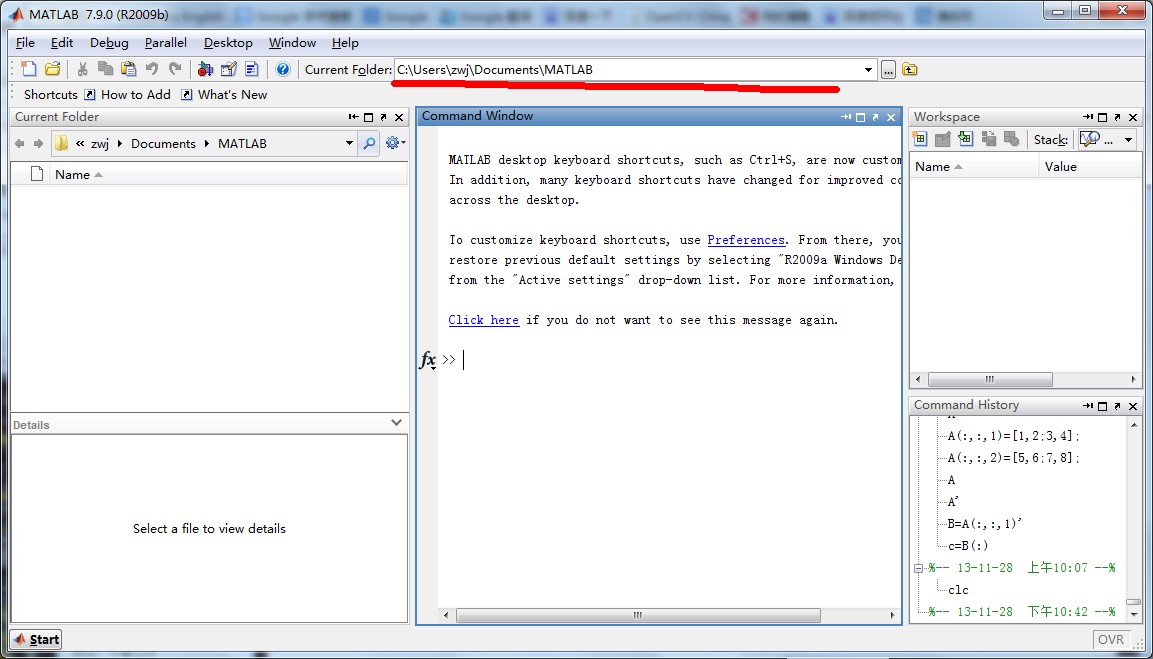Viewport: 1153px width, 659px height.
Task: Undock the Workspace panel
Action: click(x=1118, y=117)
